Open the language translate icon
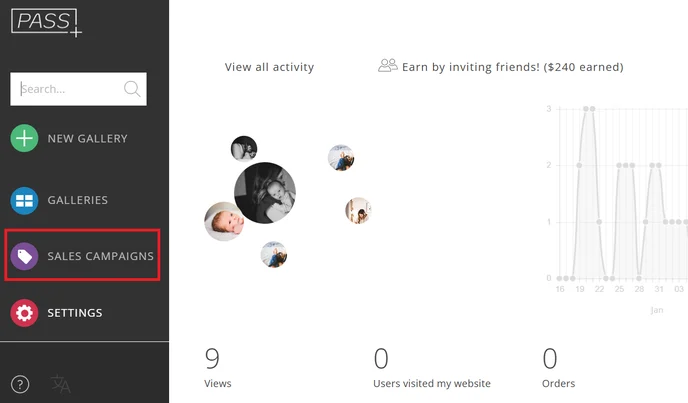 (x=61, y=384)
